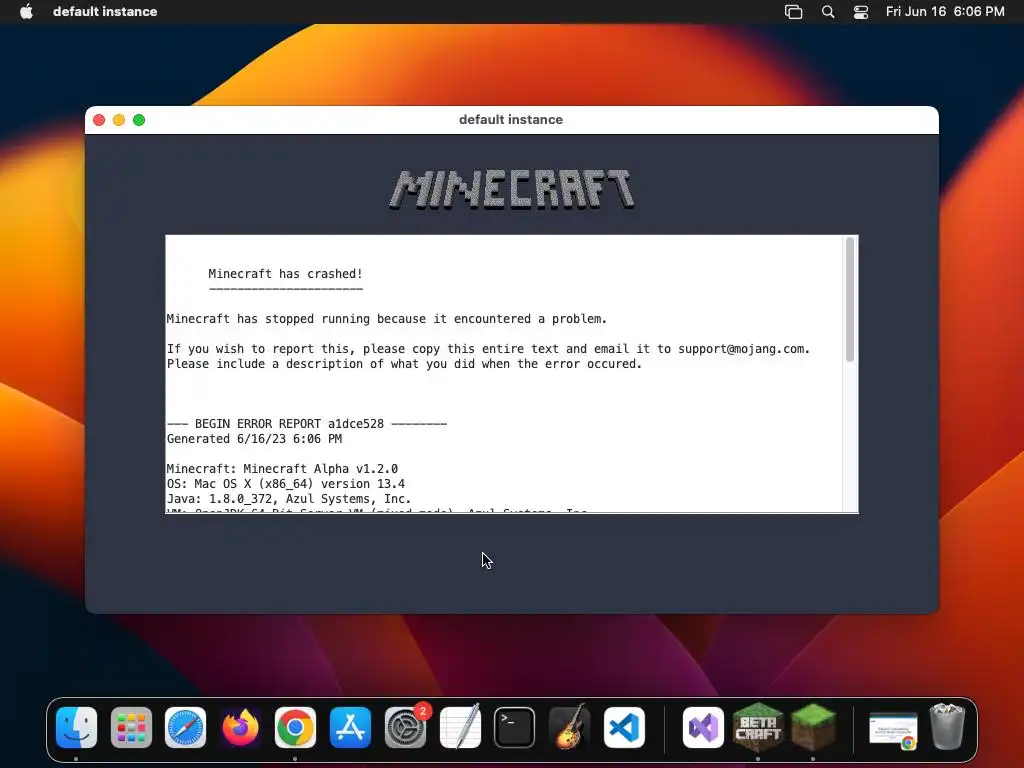
Task: Close the default instance window
Action: coord(99,120)
